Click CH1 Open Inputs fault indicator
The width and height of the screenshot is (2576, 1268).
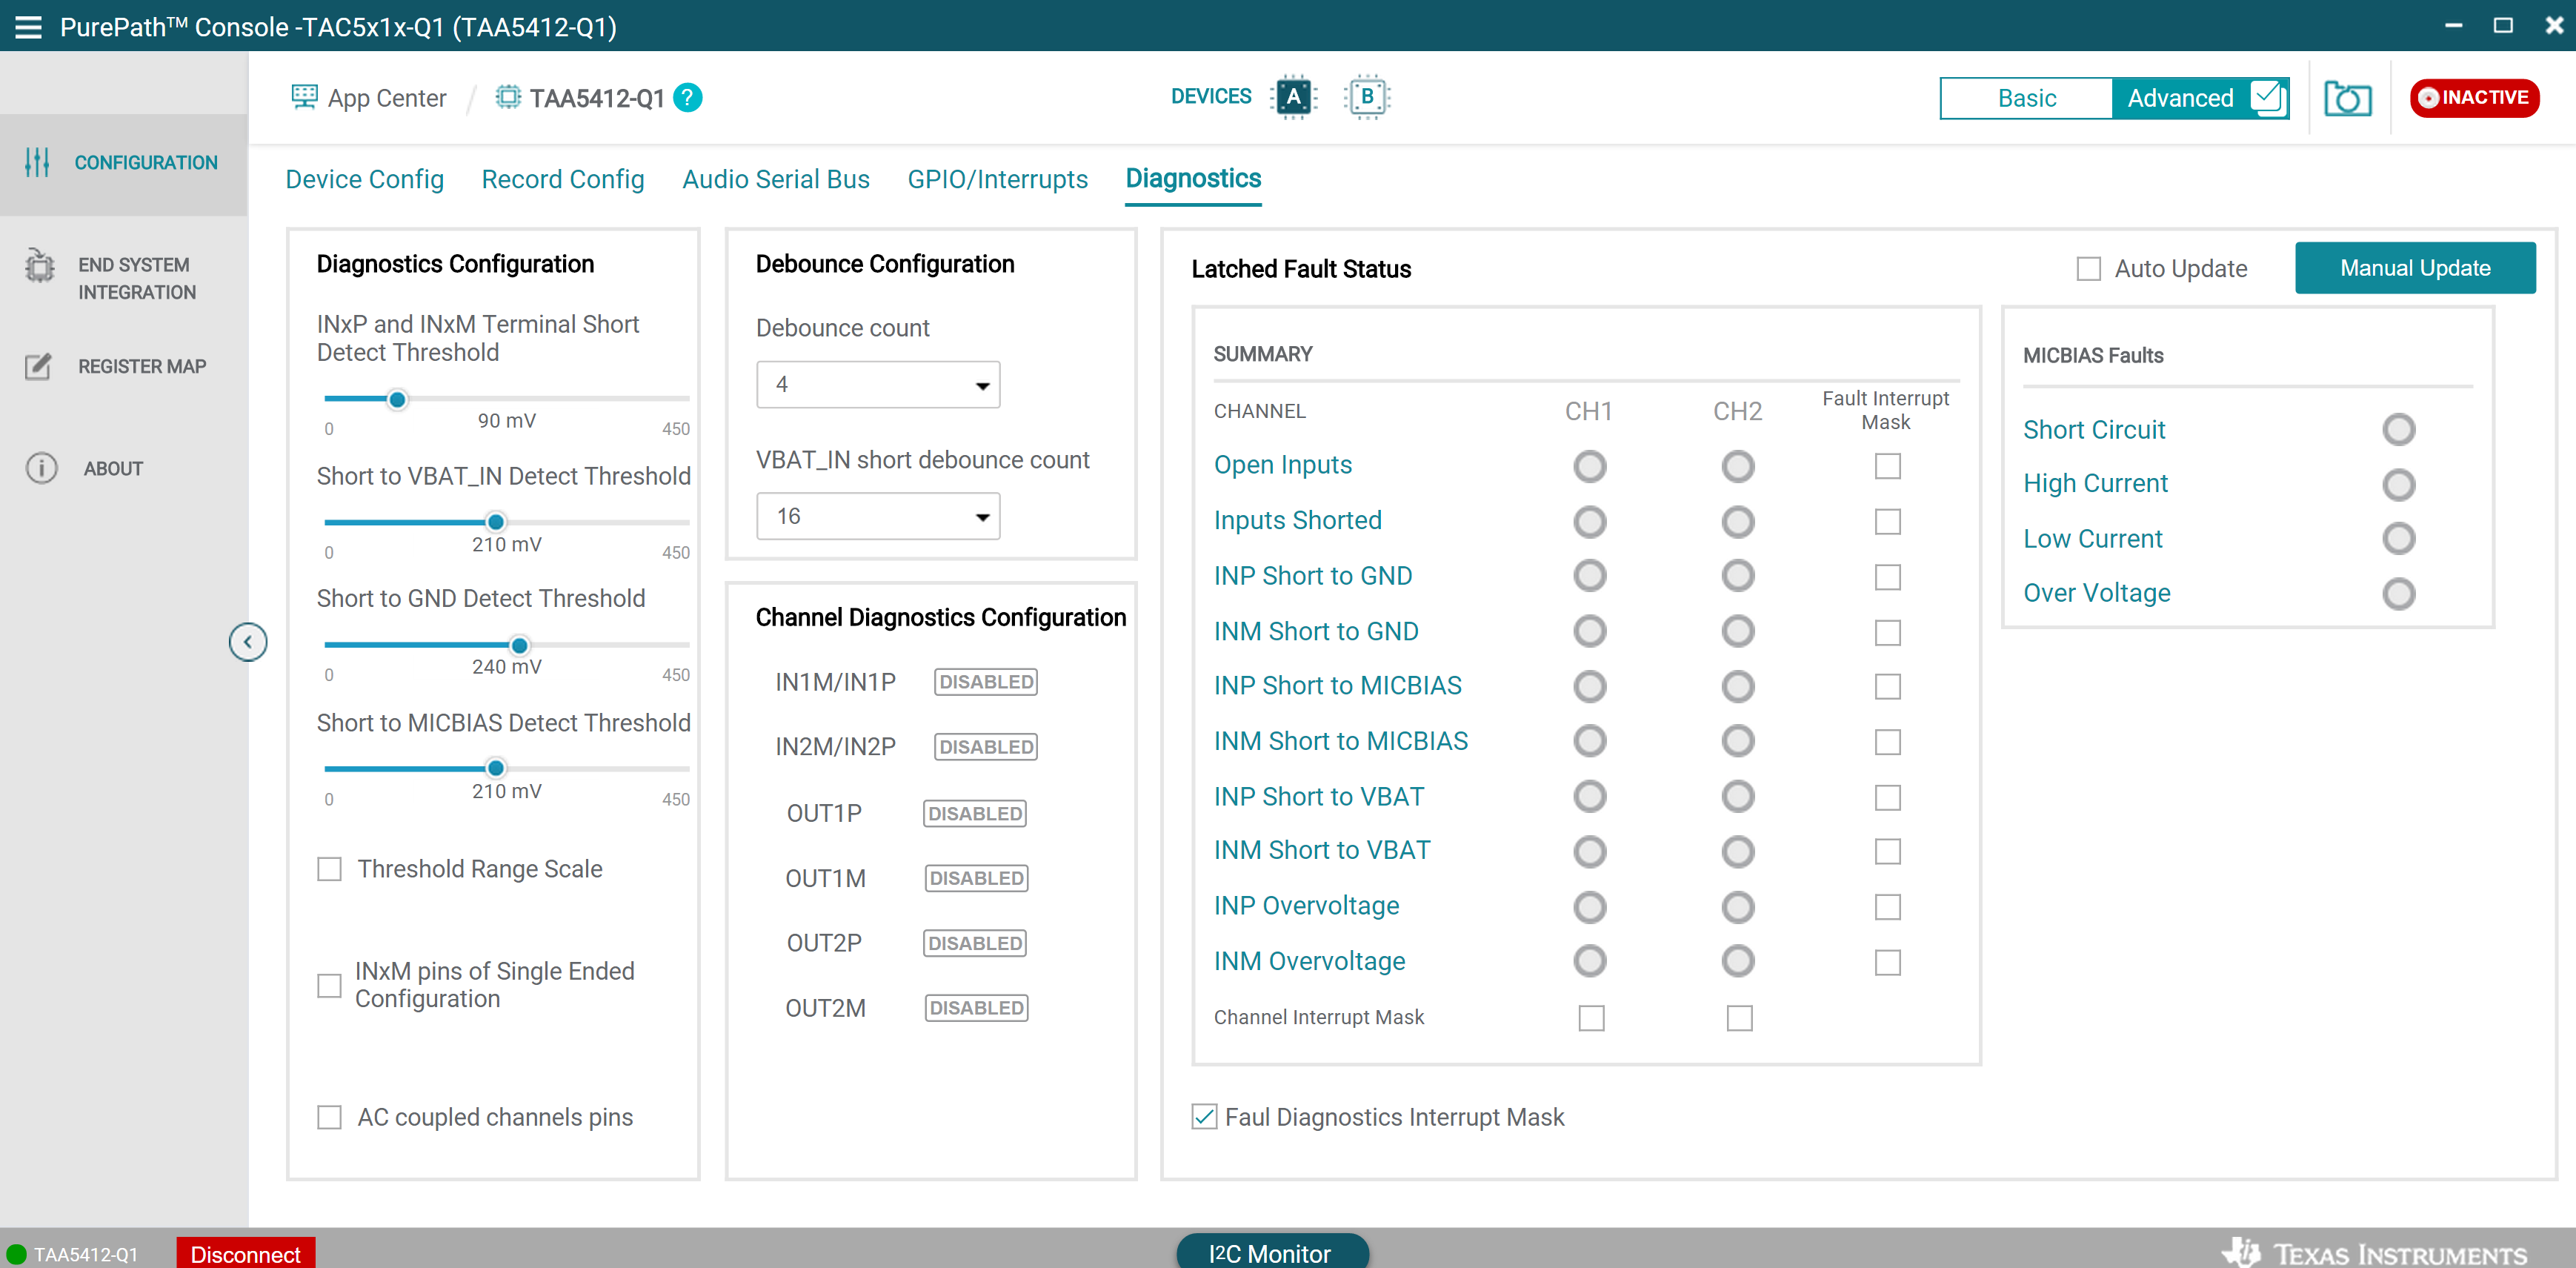point(1589,466)
